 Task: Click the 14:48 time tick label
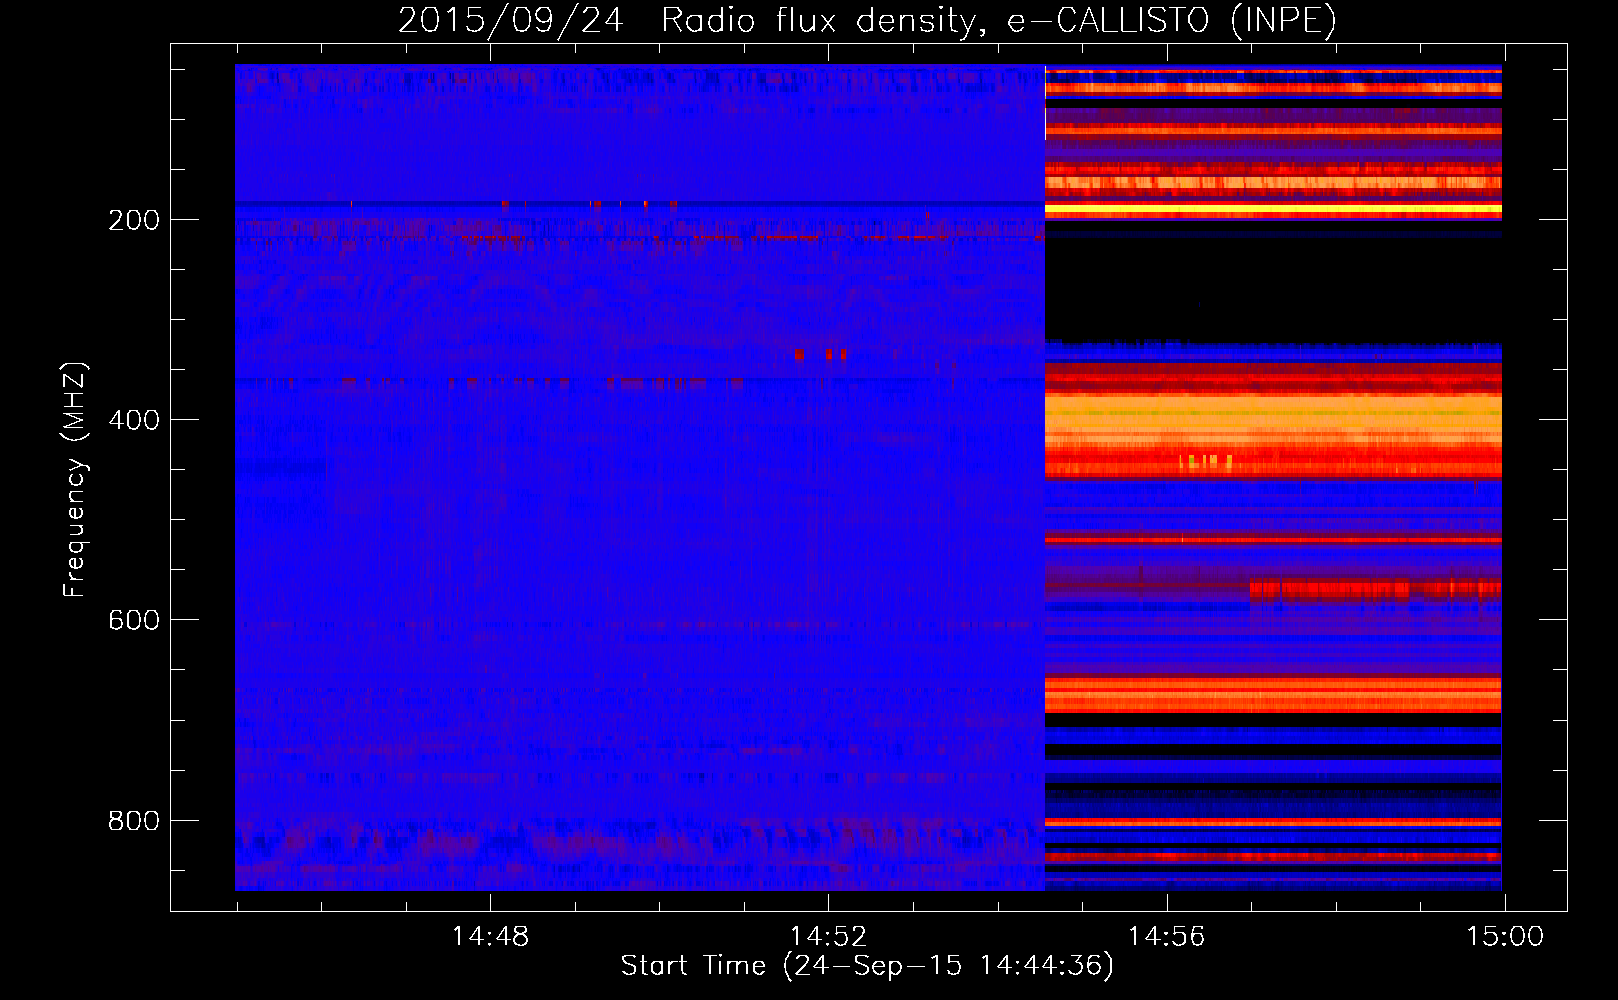tap(490, 937)
